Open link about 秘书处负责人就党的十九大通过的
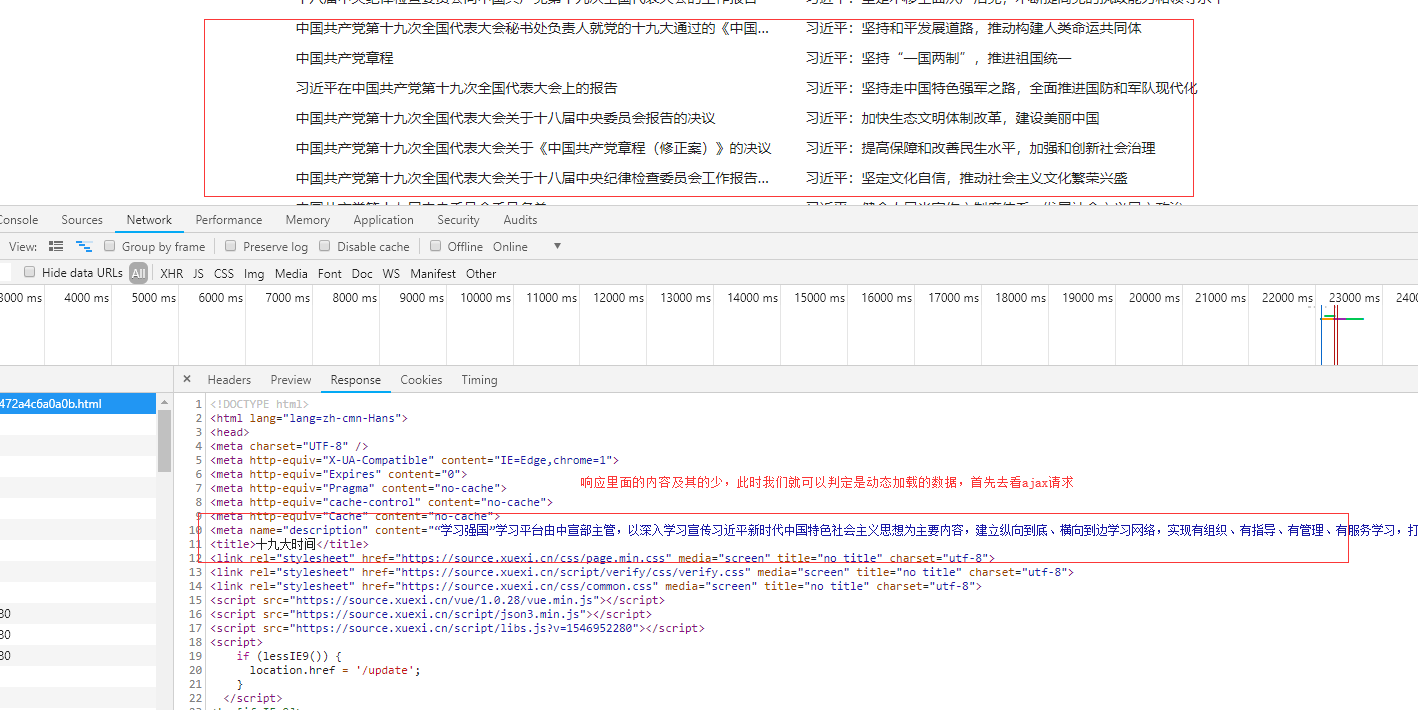1418x710 pixels. (533, 28)
